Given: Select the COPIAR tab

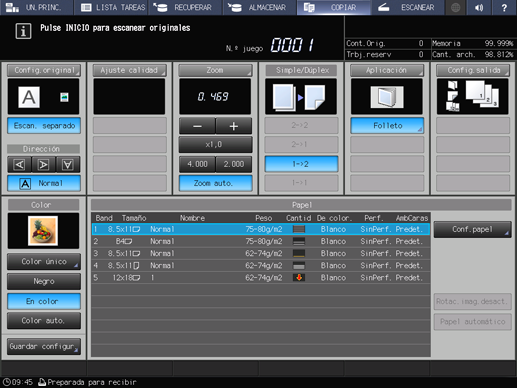Looking at the screenshot, I should tap(334, 7).
